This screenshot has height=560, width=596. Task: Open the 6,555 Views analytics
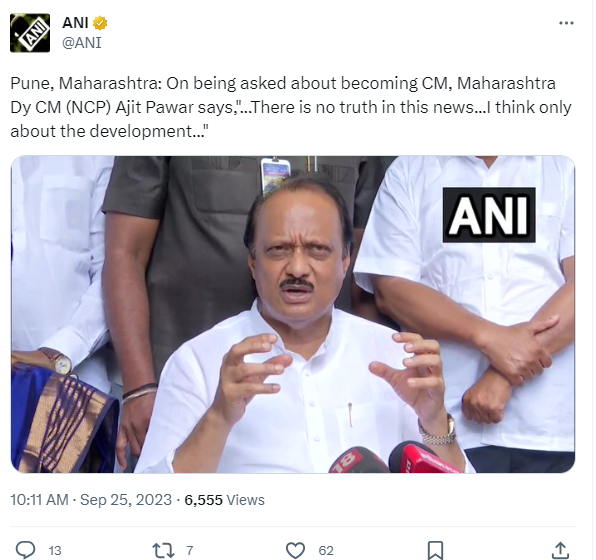pos(224,500)
